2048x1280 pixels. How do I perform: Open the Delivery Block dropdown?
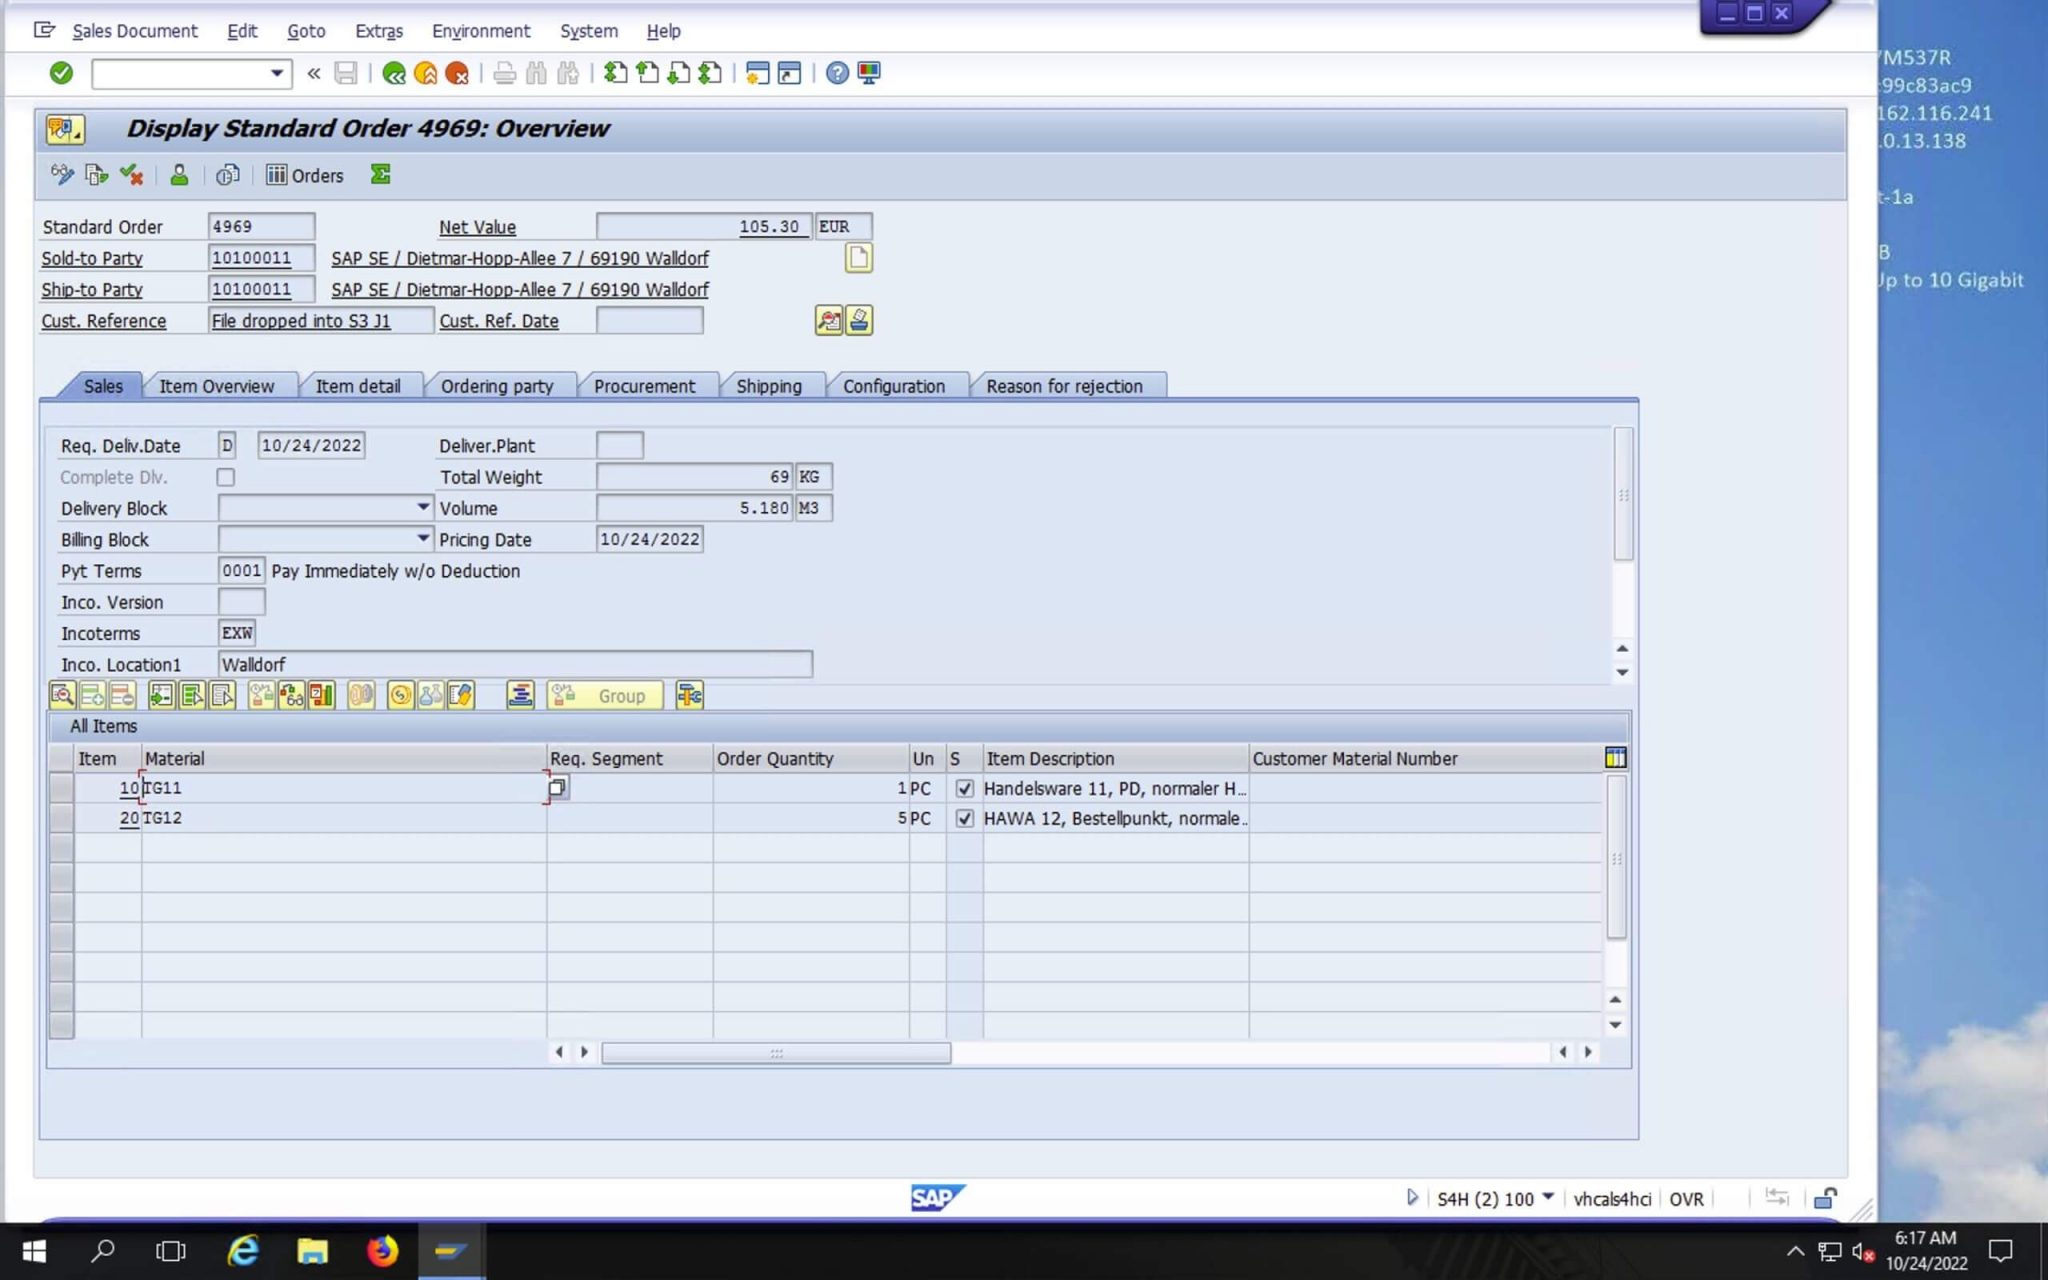click(421, 507)
